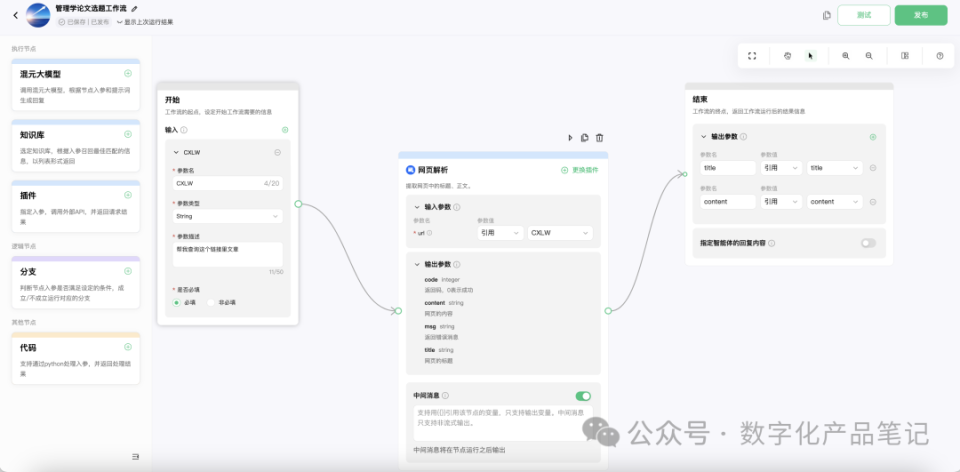This screenshot has height=472, width=960.
Task: Click the workflow avatar image
Action: 38,15
